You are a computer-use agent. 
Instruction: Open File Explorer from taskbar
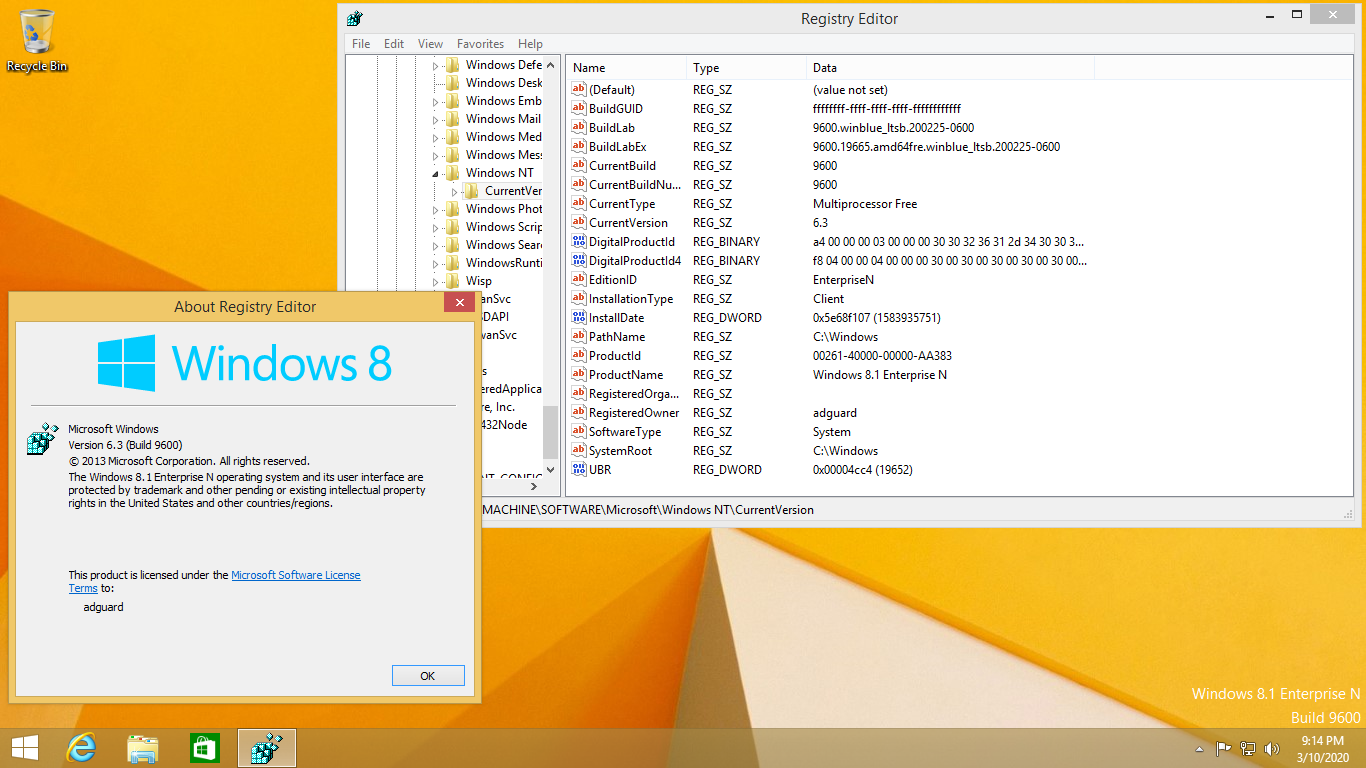pos(143,748)
